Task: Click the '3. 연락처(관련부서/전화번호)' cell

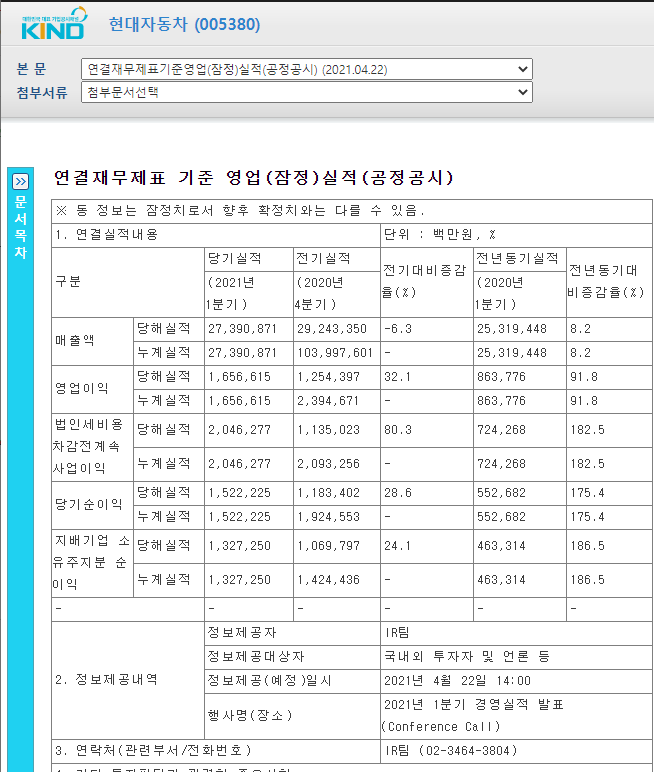Action: point(216,751)
